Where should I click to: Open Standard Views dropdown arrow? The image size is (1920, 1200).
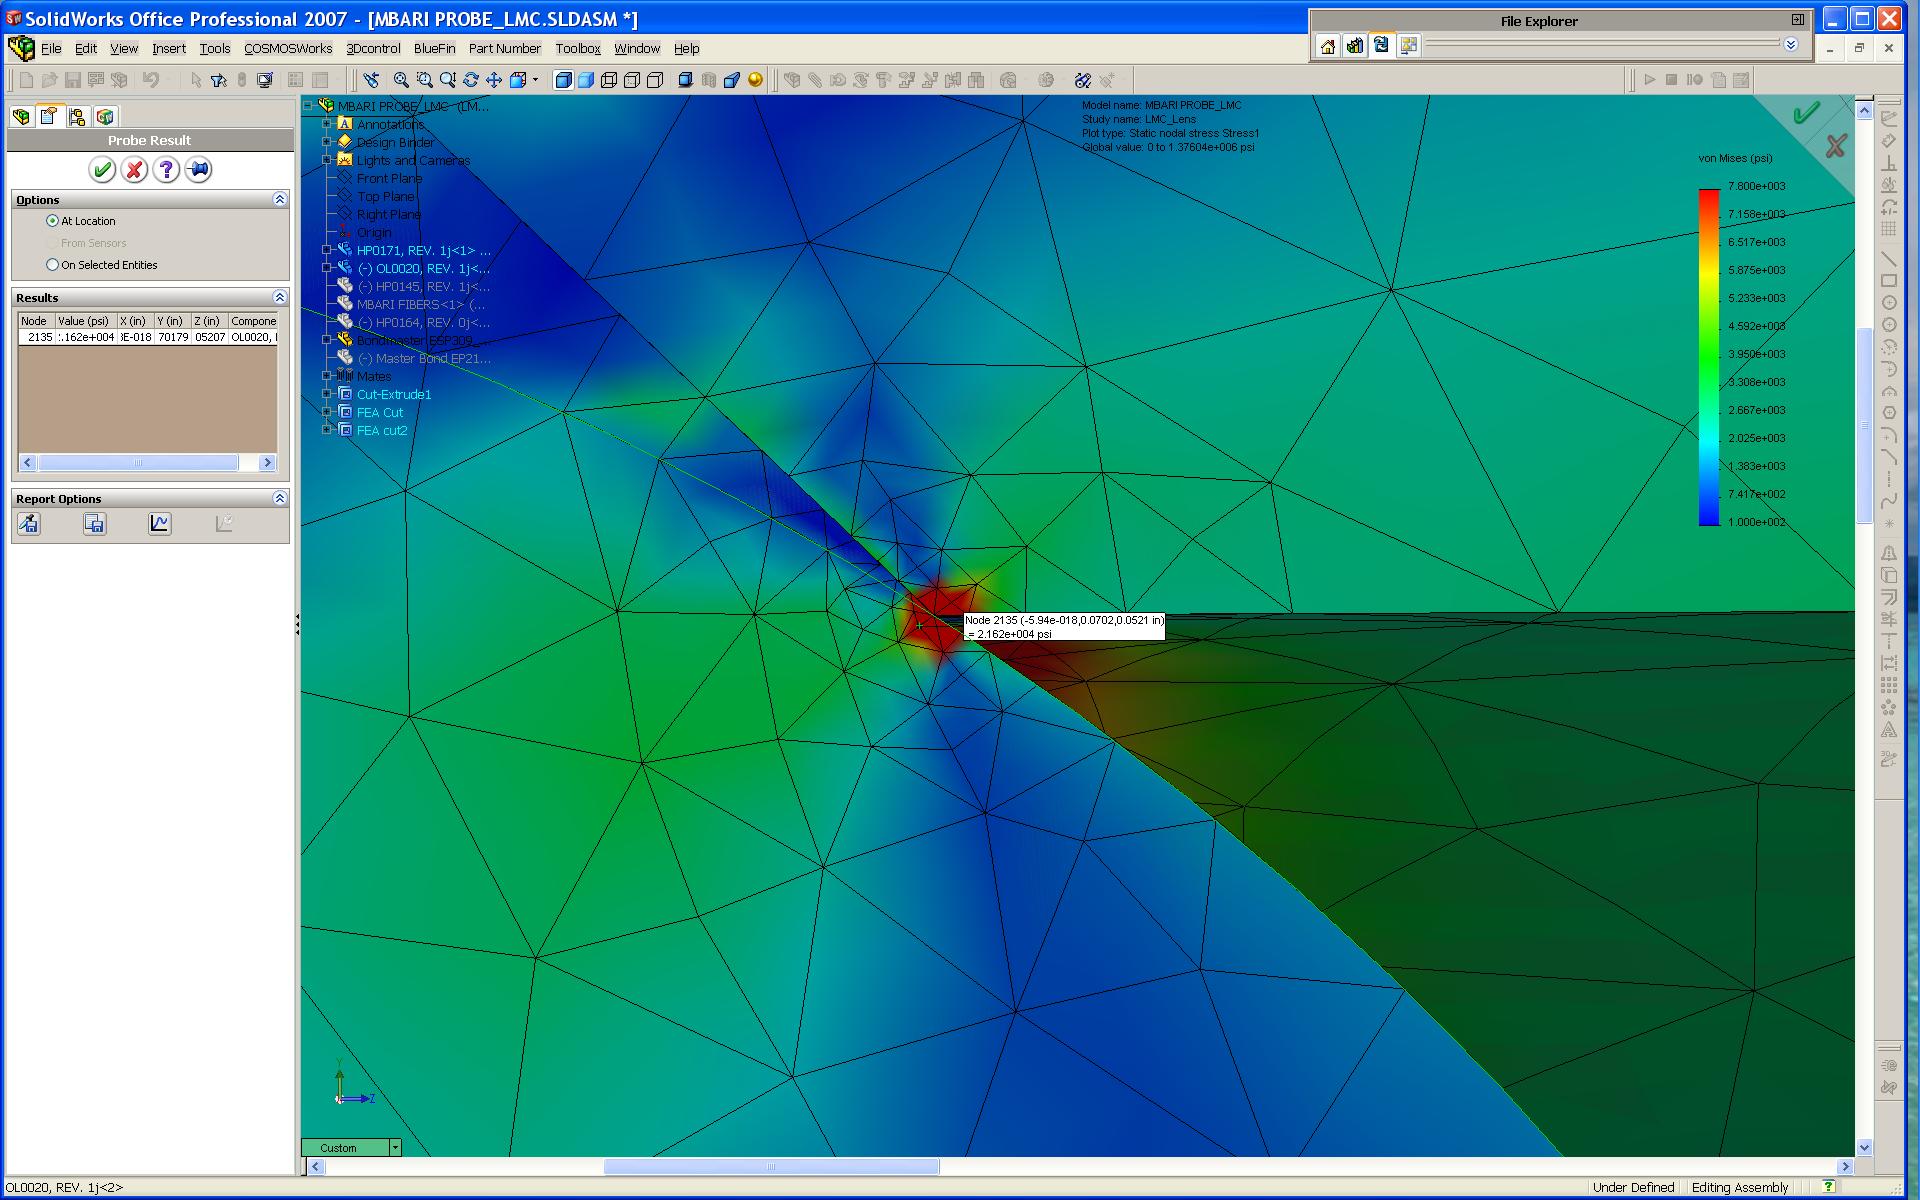535,80
